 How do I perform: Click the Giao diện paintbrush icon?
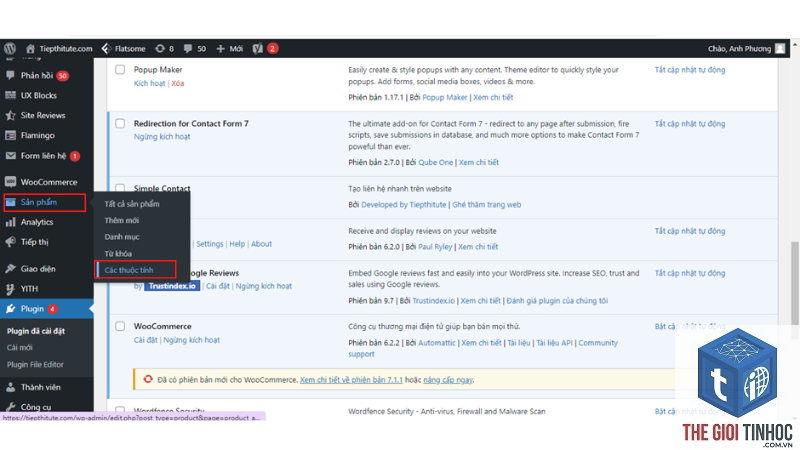tap(10, 268)
